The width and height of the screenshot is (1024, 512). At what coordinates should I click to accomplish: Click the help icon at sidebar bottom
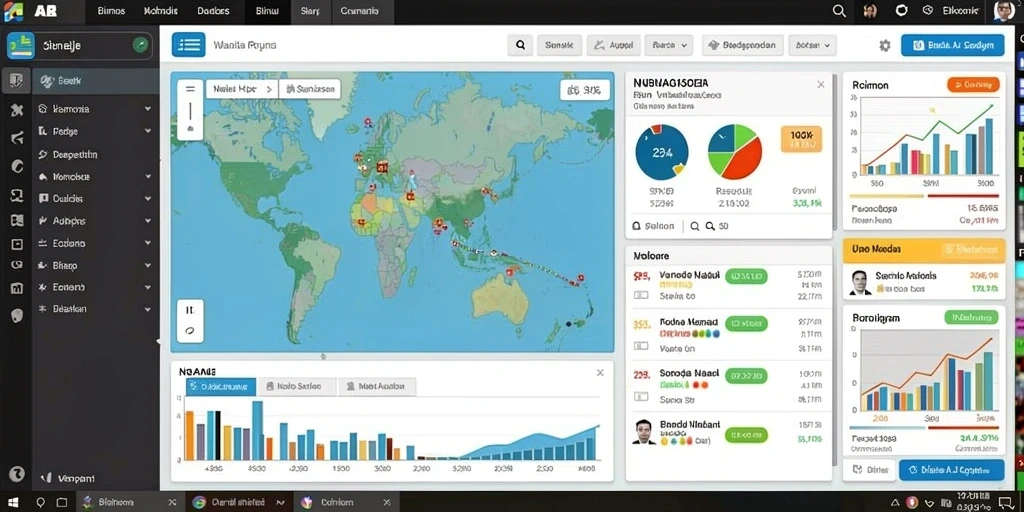[x=16, y=474]
